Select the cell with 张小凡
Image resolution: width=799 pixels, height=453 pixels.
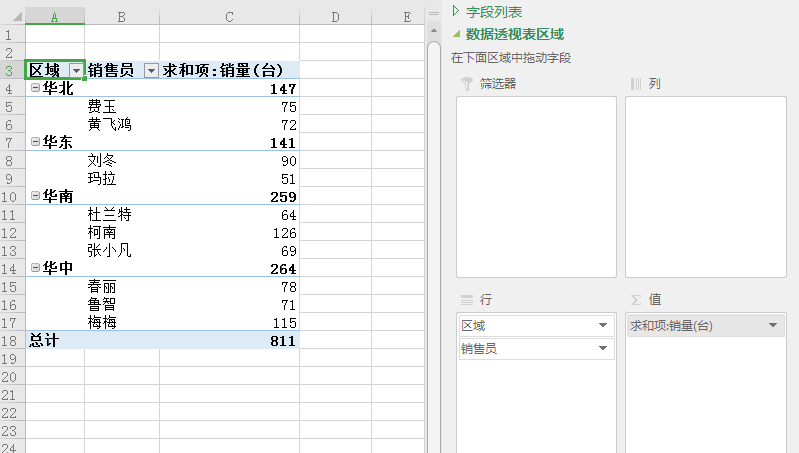click(x=122, y=250)
